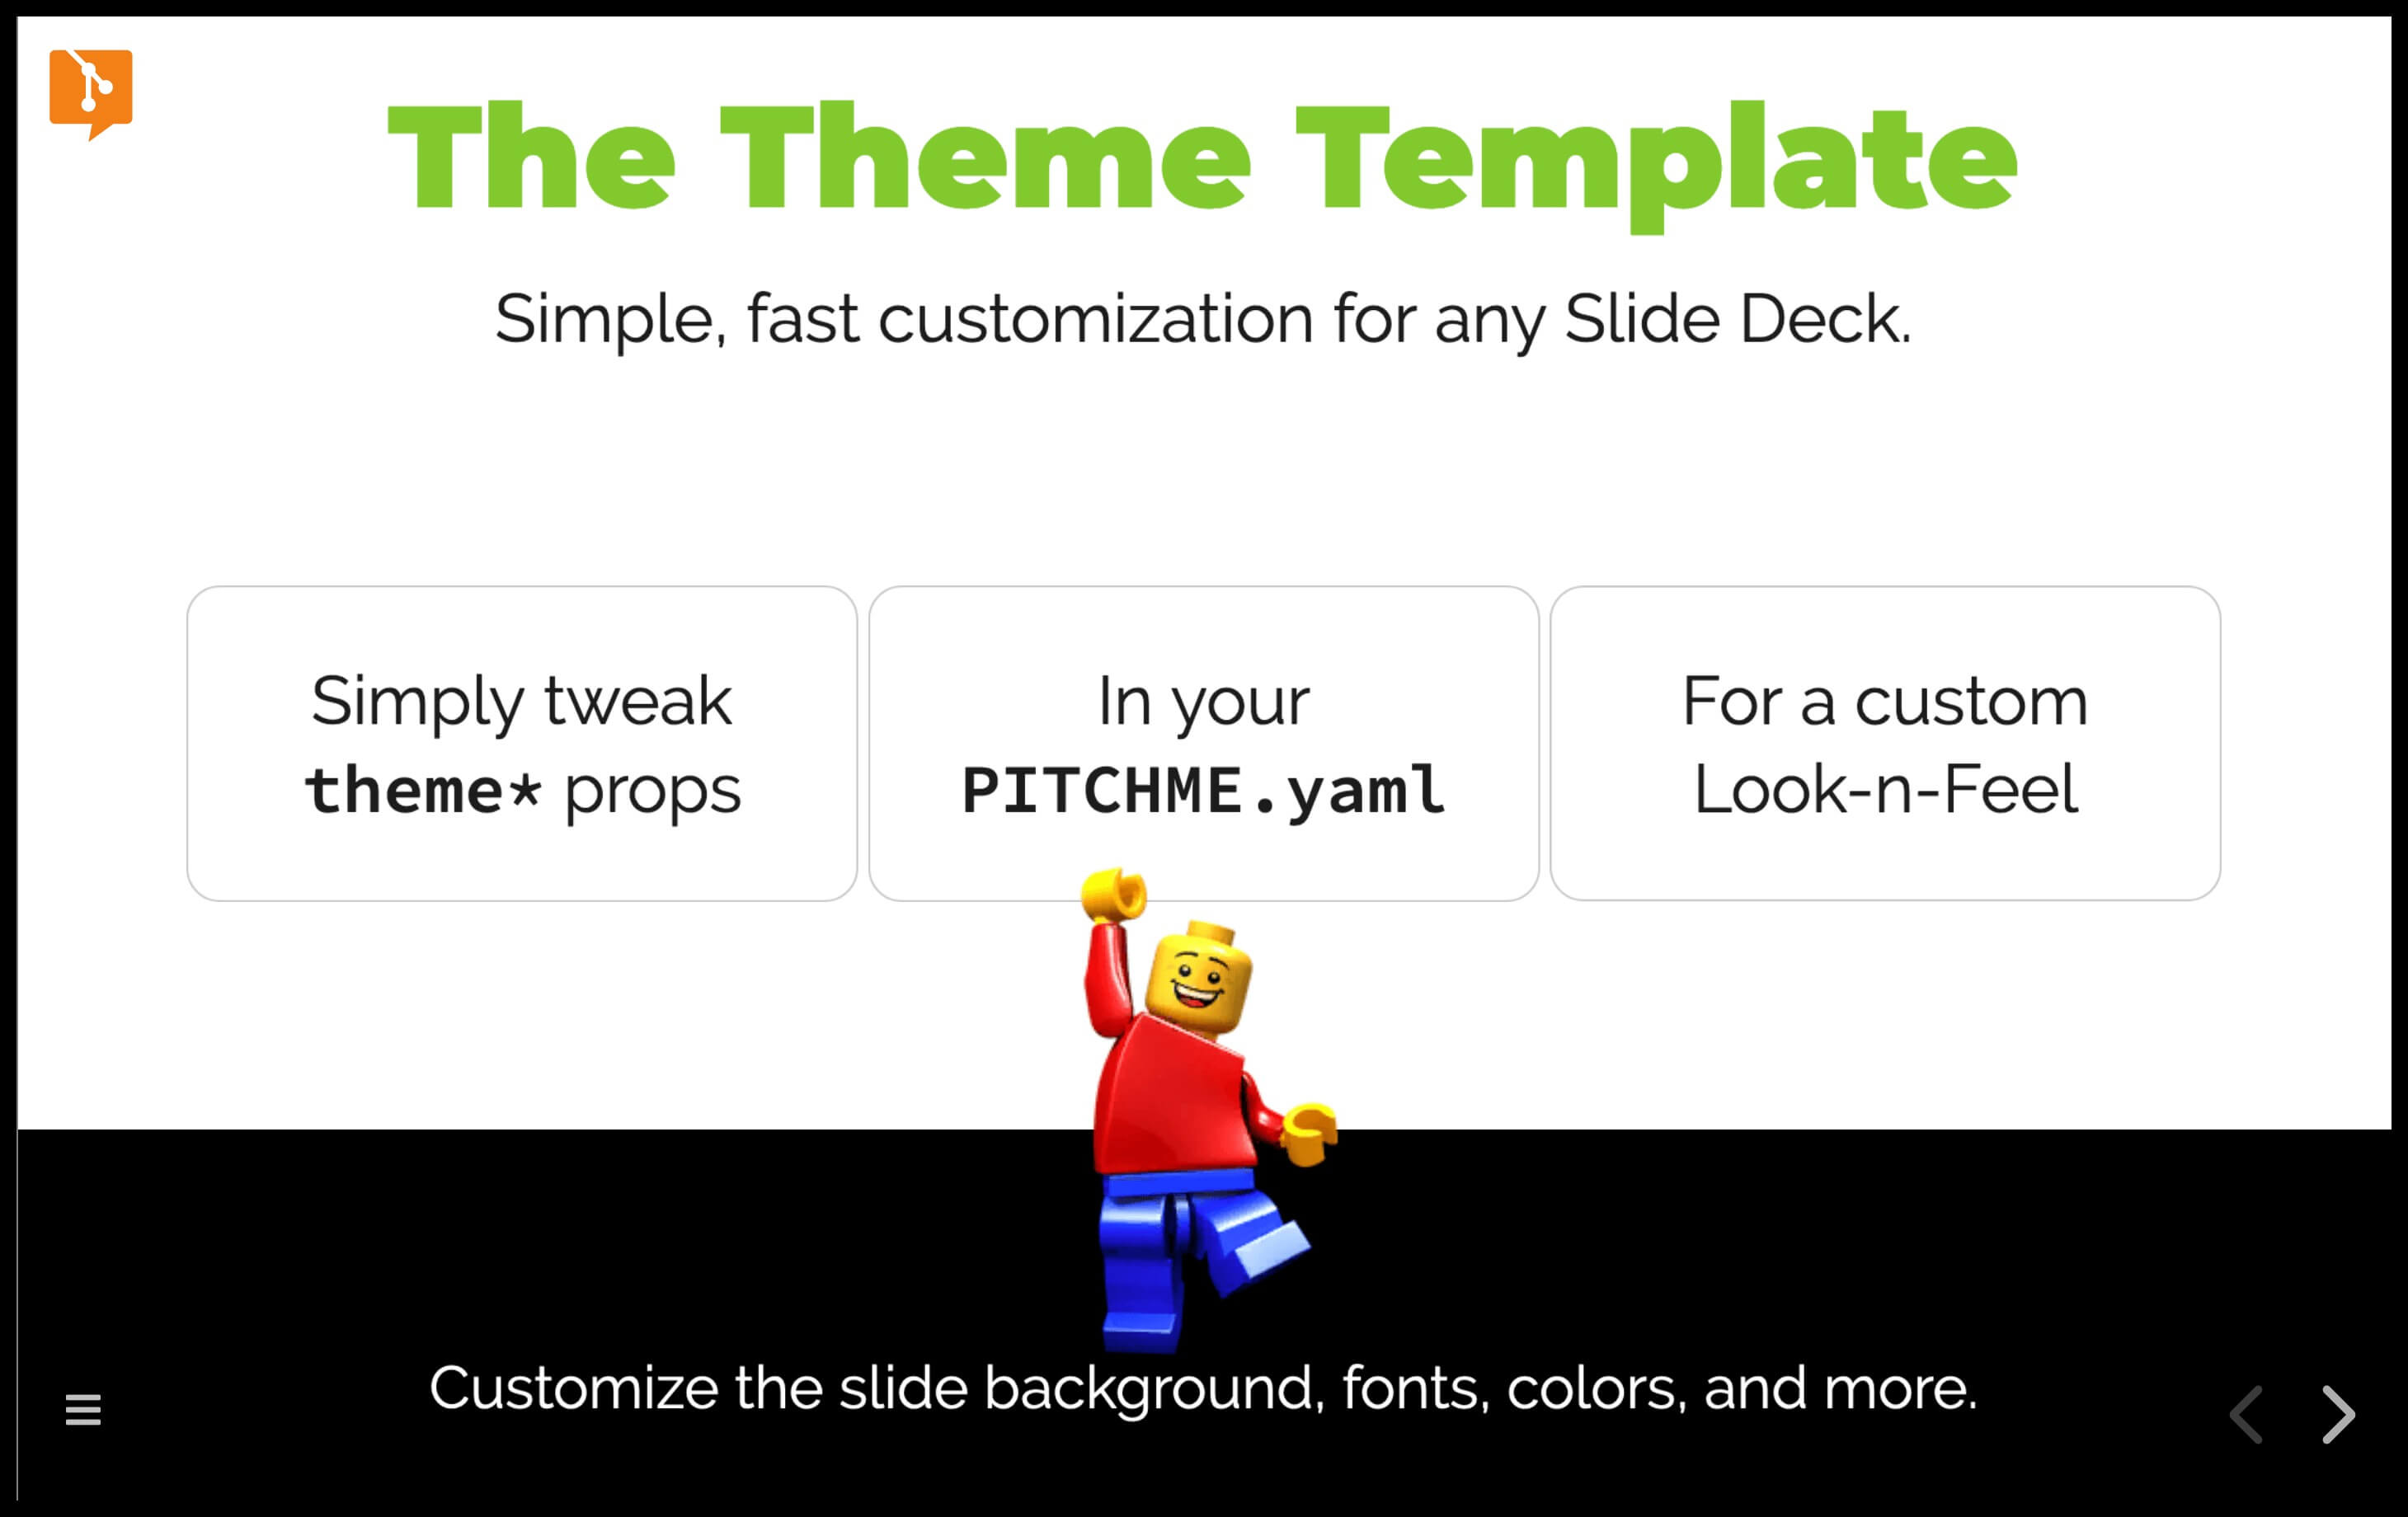Select the 'In your PITCHME.yaml' card
The width and height of the screenshot is (2408, 1517).
pos(1202,743)
